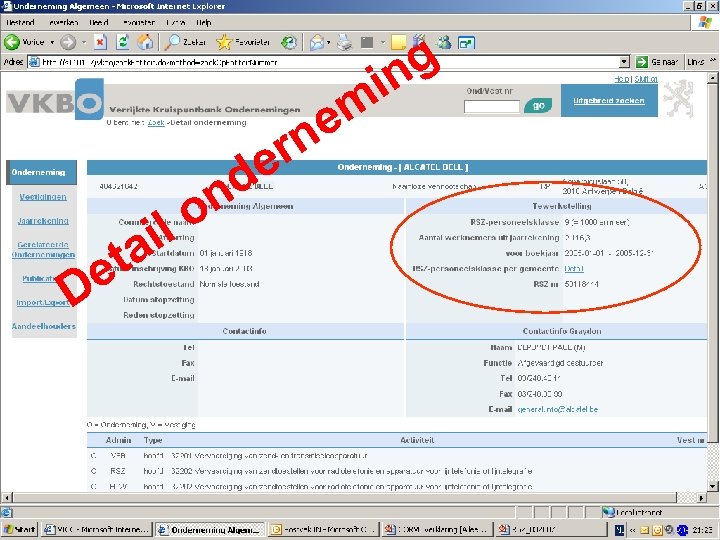Click the vertical scrollbar down arrow
Viewport: 720px width, 540px height.
coord(712,486)
